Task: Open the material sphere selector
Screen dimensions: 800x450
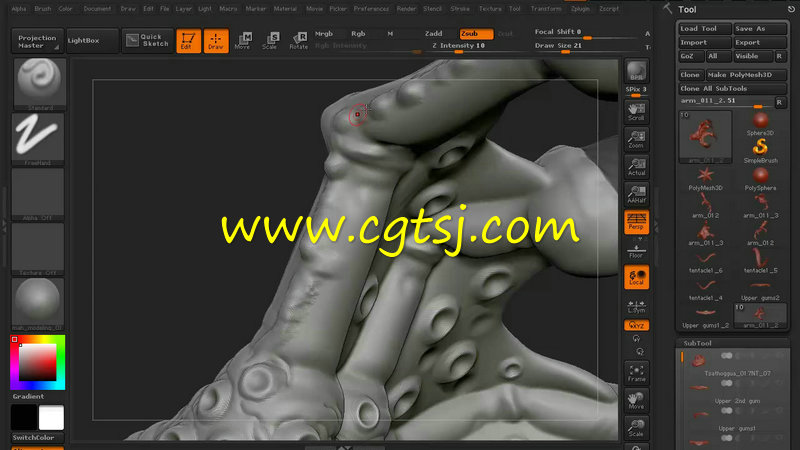Action: pyautogui.click(x=38, y=304)
